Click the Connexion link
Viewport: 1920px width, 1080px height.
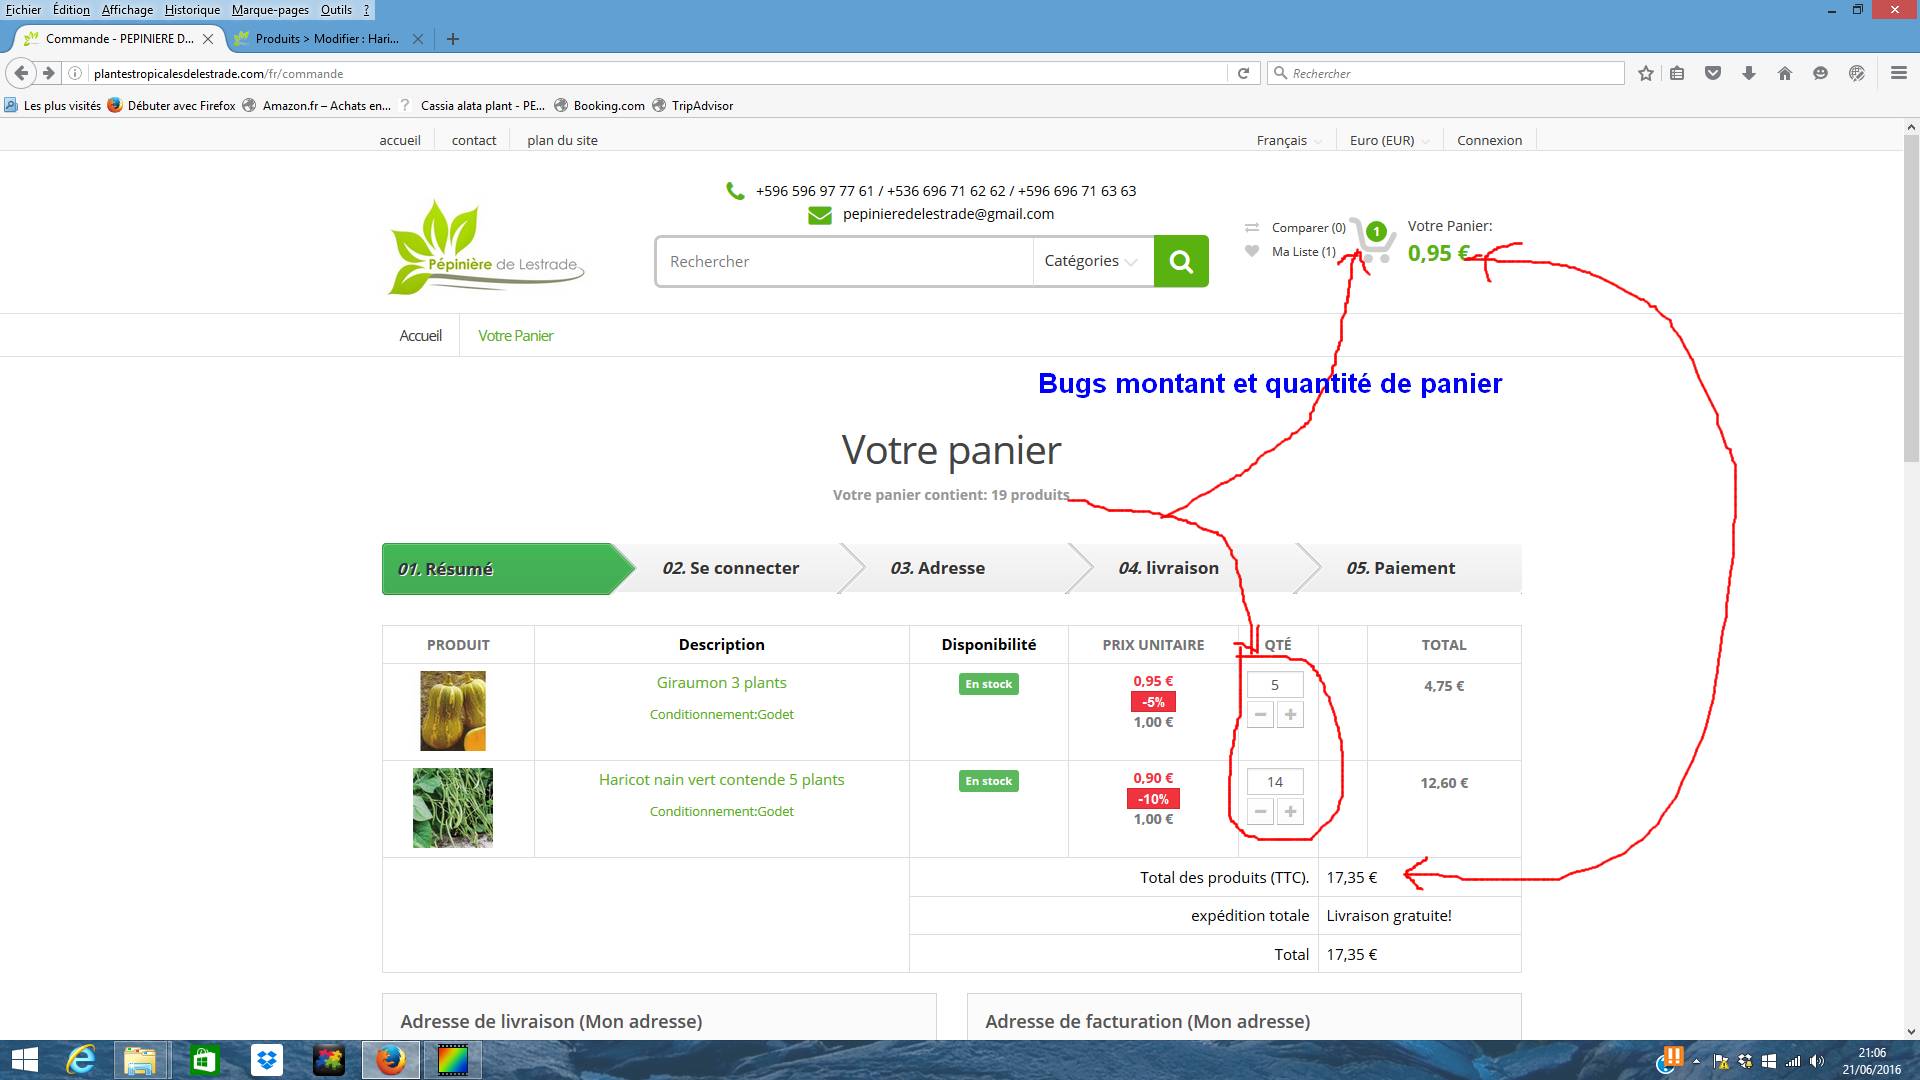pos(1489,140)
